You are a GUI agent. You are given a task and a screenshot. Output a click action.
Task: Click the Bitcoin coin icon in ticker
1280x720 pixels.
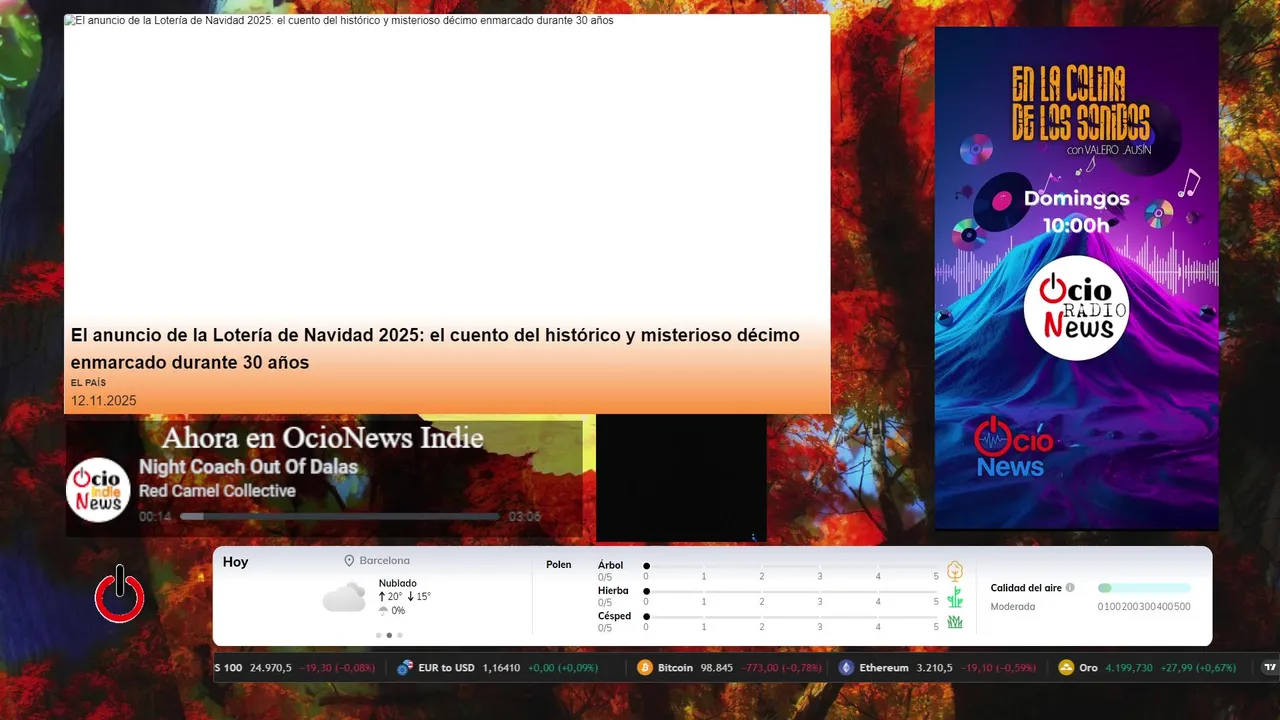coord(645,668)
